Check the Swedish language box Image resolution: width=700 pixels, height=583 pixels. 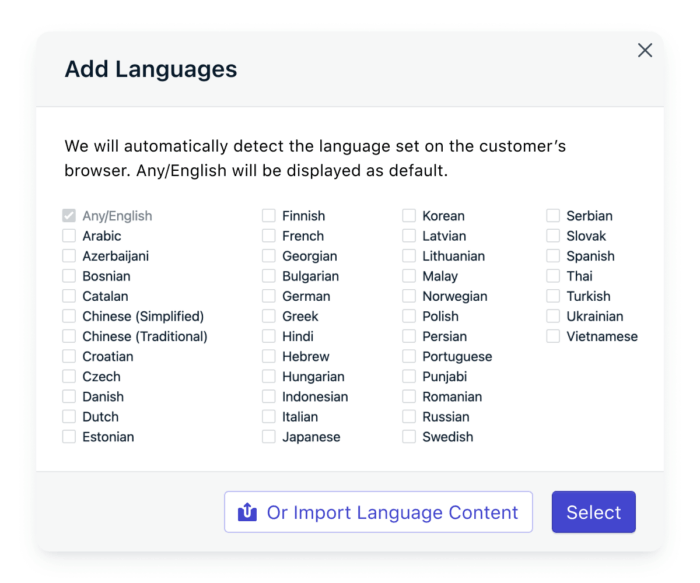[409, 437]
